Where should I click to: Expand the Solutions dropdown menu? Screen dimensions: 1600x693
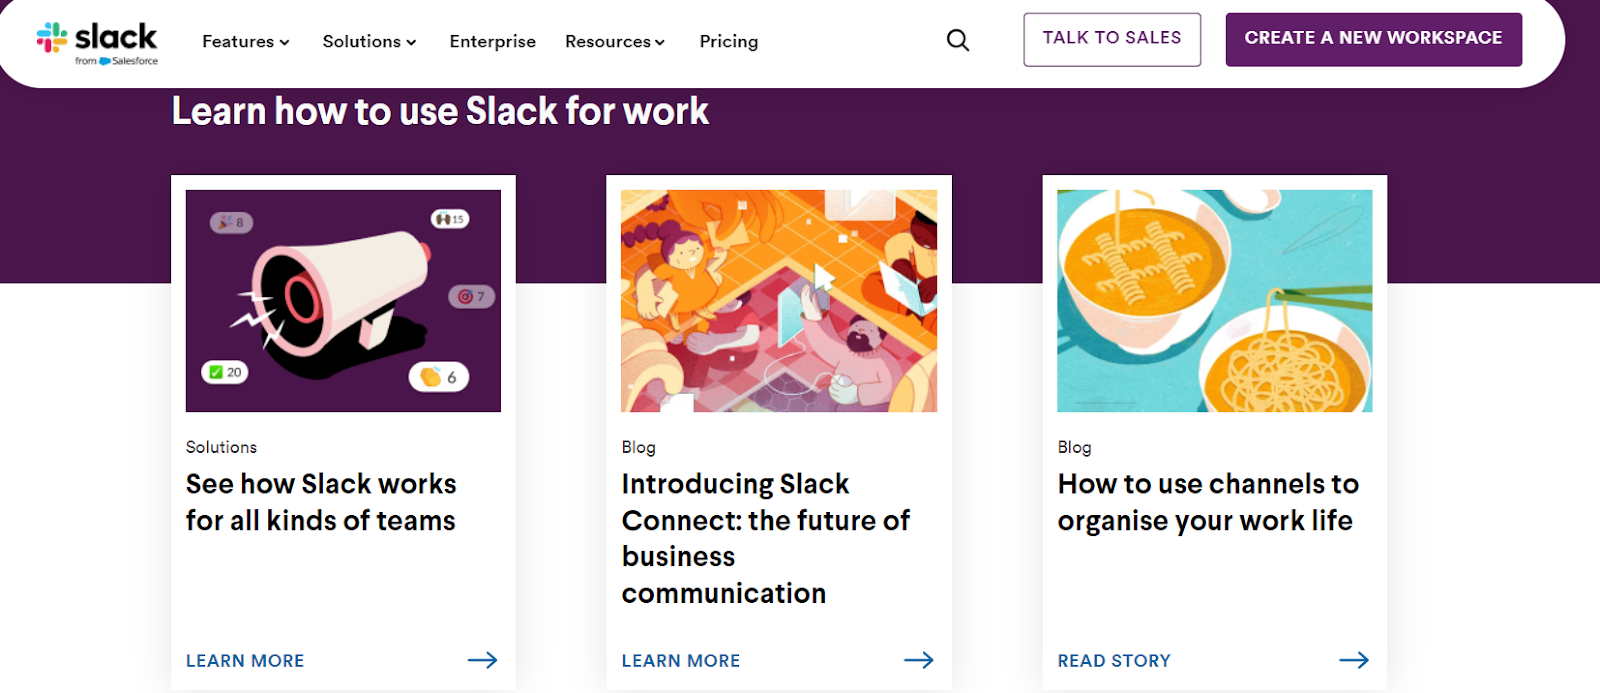(x=369, y=42)
